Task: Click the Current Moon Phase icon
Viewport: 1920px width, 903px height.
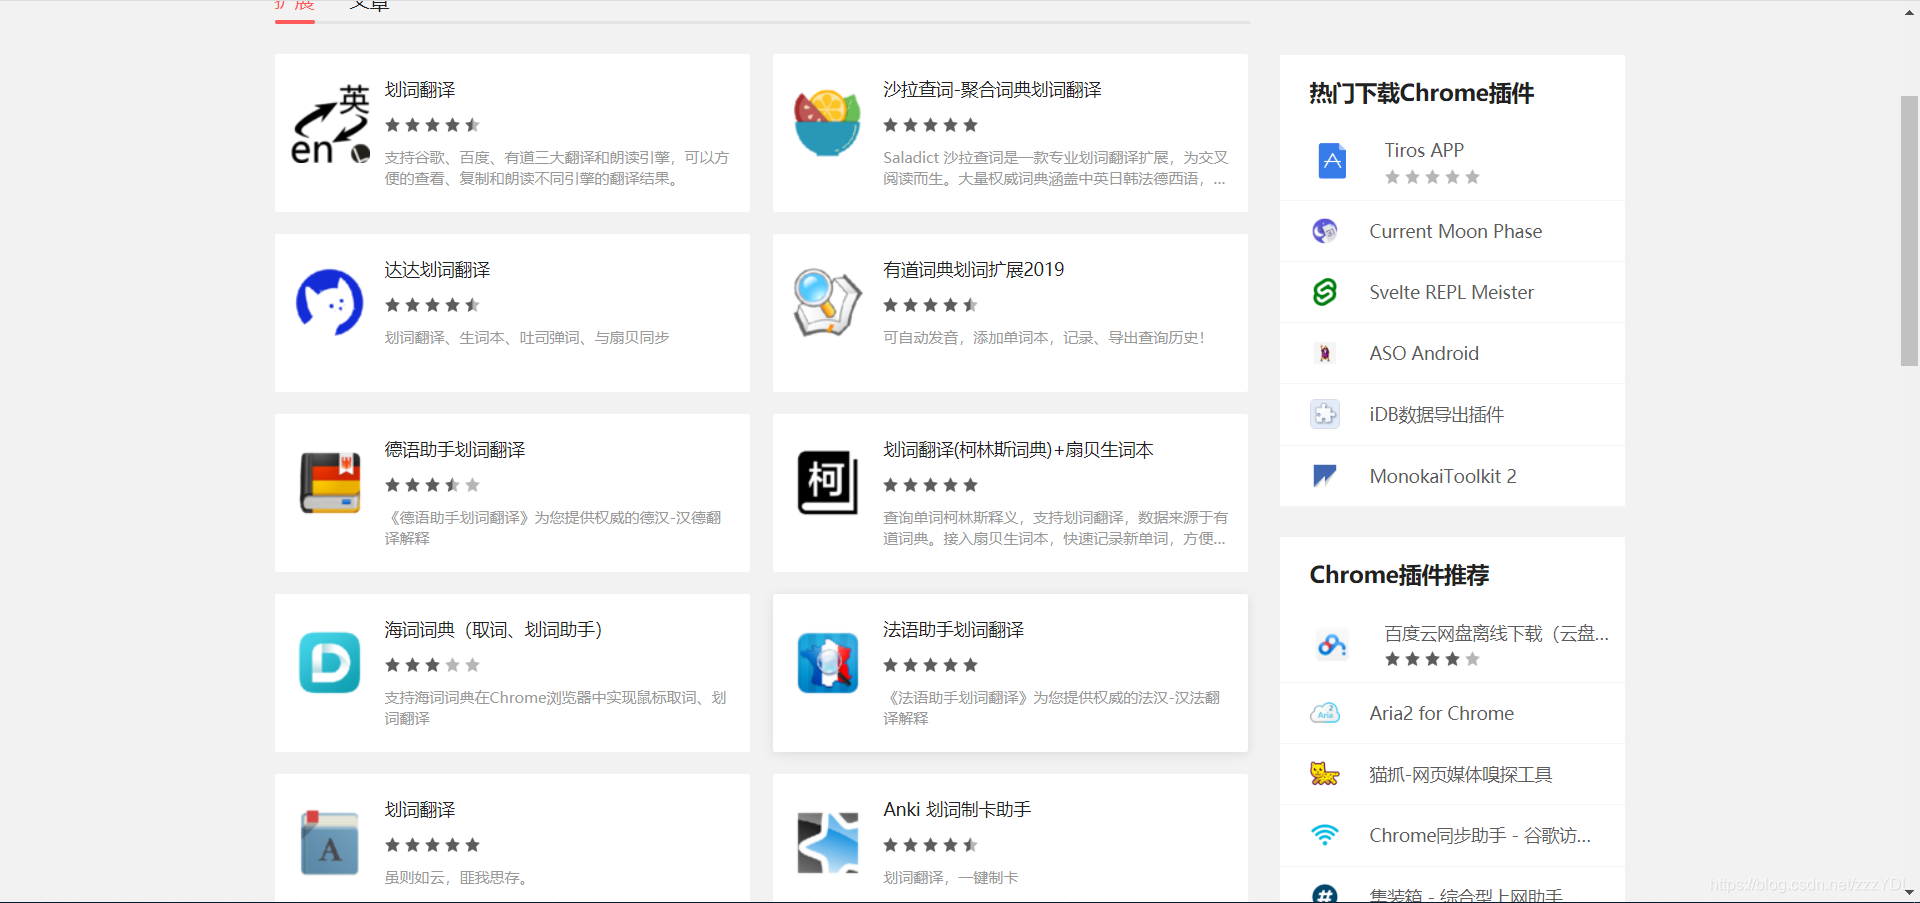Action: [x=1325, y=231]
